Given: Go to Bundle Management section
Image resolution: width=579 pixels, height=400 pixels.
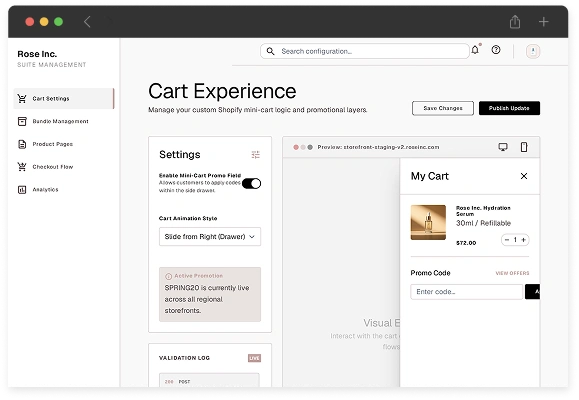Looking at the screenshot, I should pyautogui.click(x=64, y=121).
